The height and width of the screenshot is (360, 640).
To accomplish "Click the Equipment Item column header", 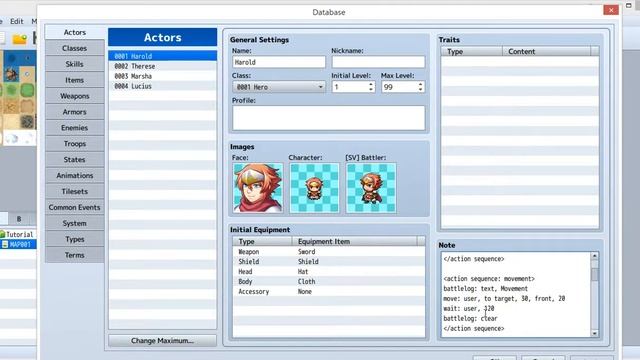I will coord(355,241).
